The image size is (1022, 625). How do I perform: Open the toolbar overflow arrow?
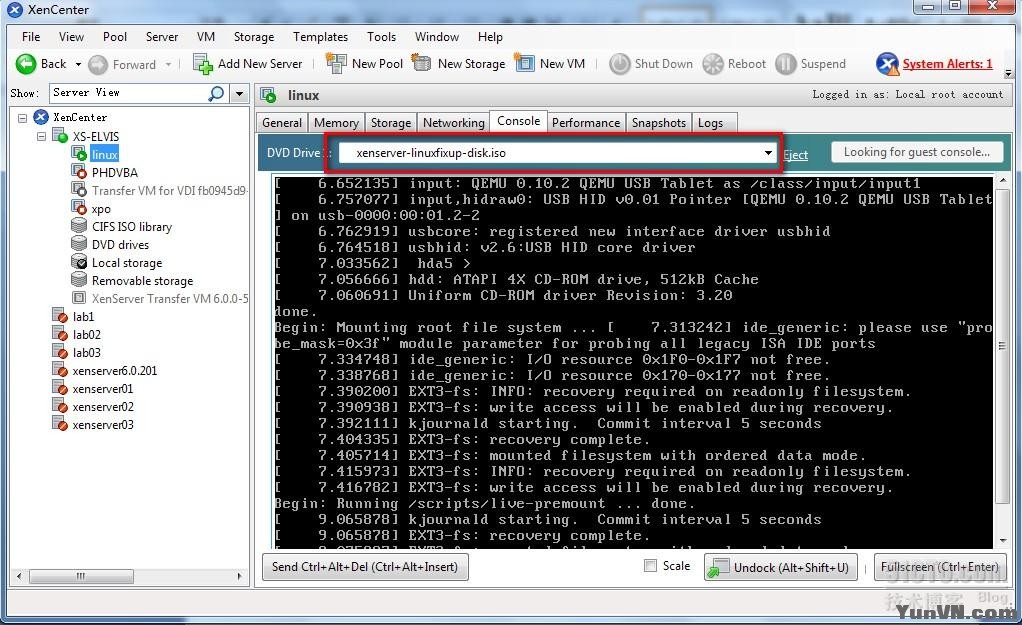pos(1008,73)
